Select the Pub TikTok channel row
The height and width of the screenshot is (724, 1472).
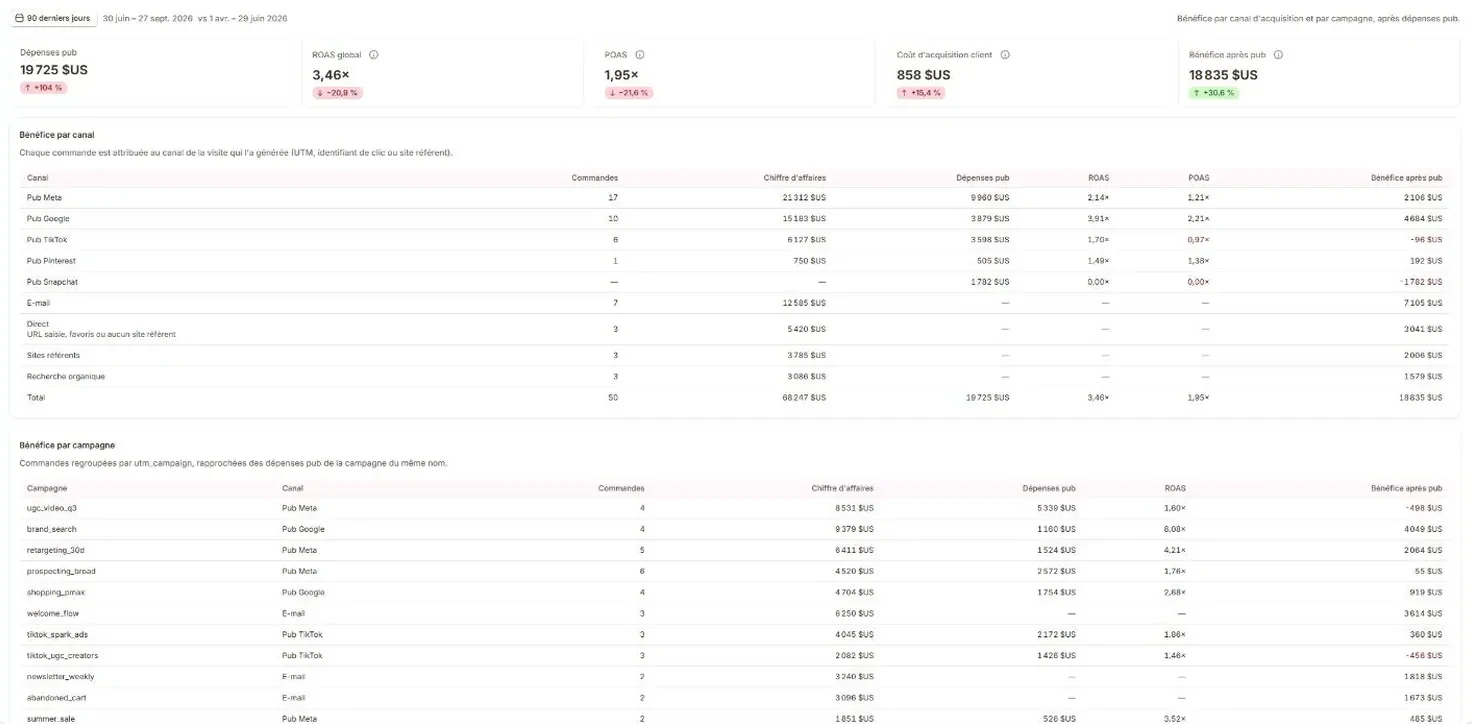coord(735,240)
